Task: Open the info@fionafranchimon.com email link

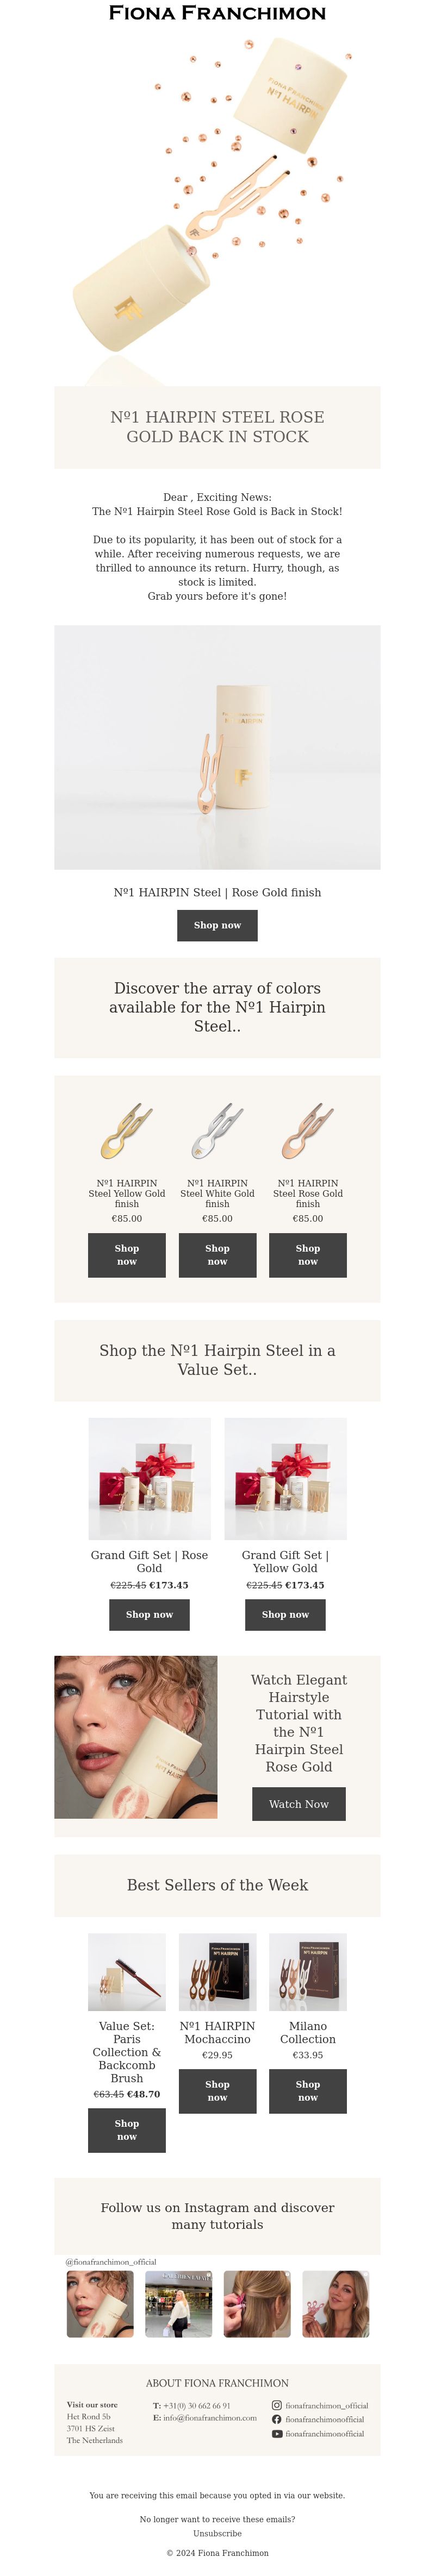Action: pyautogui.click(x=210, y=2417)
